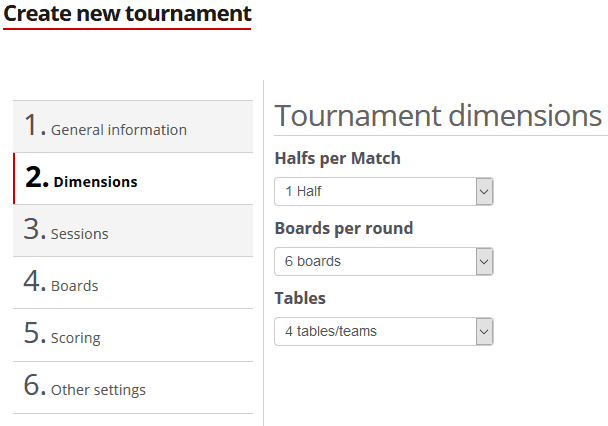Click the large number 1 step marker
Image resolution: width=608 pixels, height=426 pixels.
point(35,126)
